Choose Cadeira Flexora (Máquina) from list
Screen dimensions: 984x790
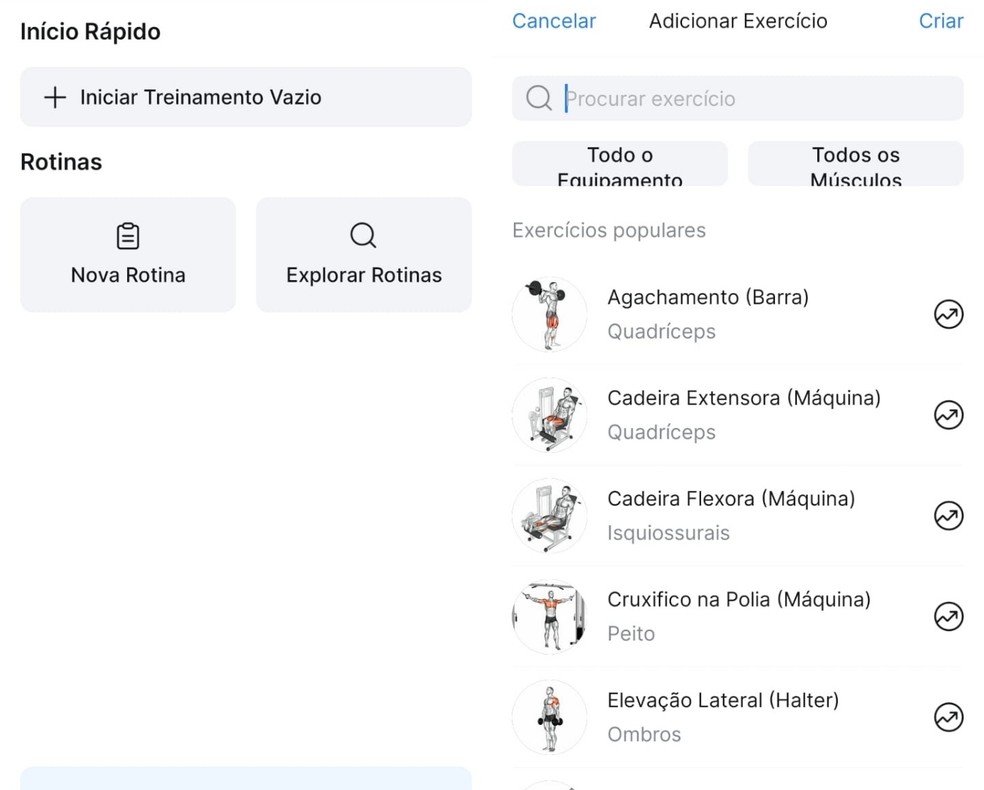tap(730, 515)
